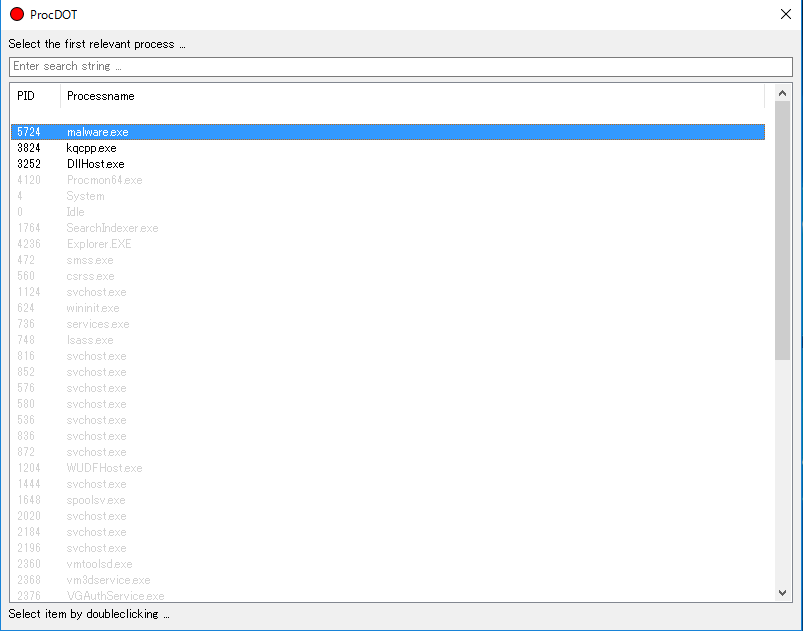The image size is (803, 631).
Task: Select the System process with PID 4
Action: [85, 196]
